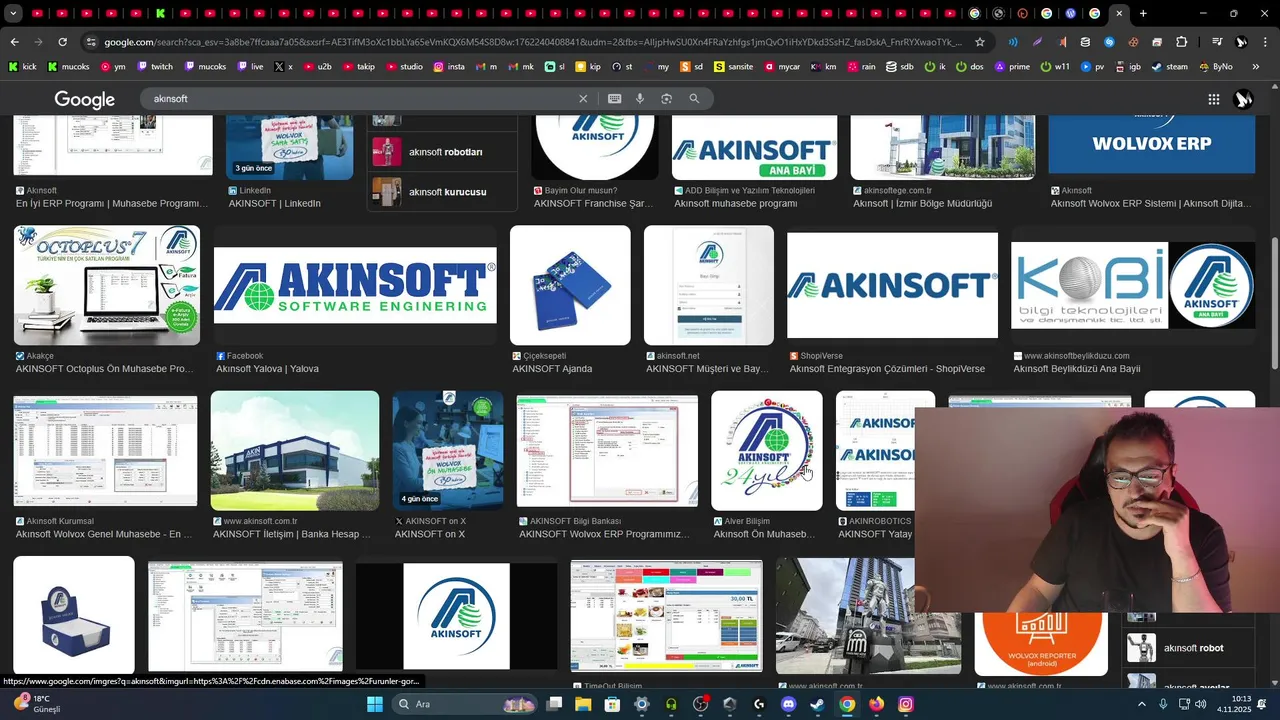Open the sansite bookmark

coord(733,67)
